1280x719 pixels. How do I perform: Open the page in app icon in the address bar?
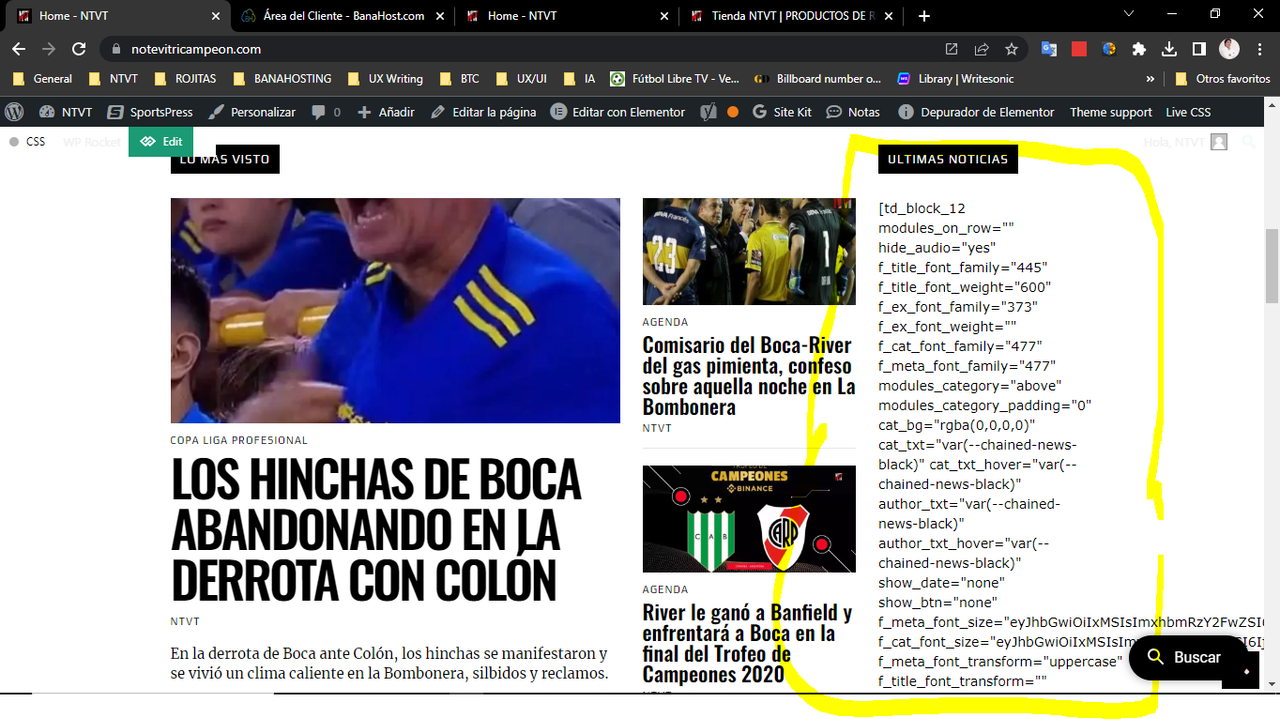951,49
